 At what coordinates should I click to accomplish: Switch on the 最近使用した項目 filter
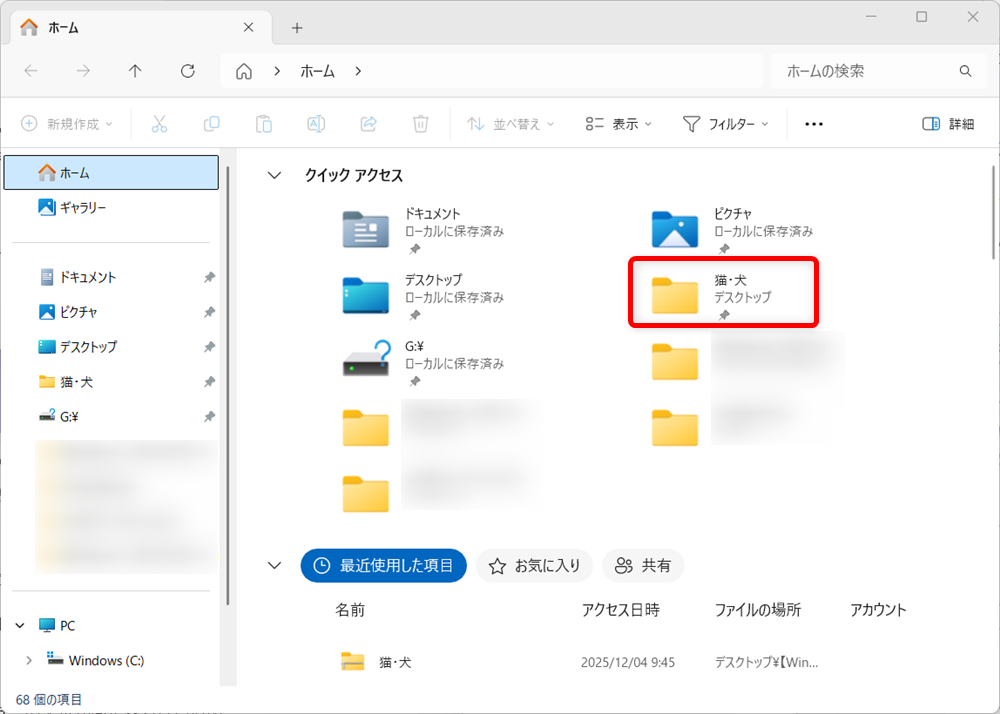click(x=383, y=565)
